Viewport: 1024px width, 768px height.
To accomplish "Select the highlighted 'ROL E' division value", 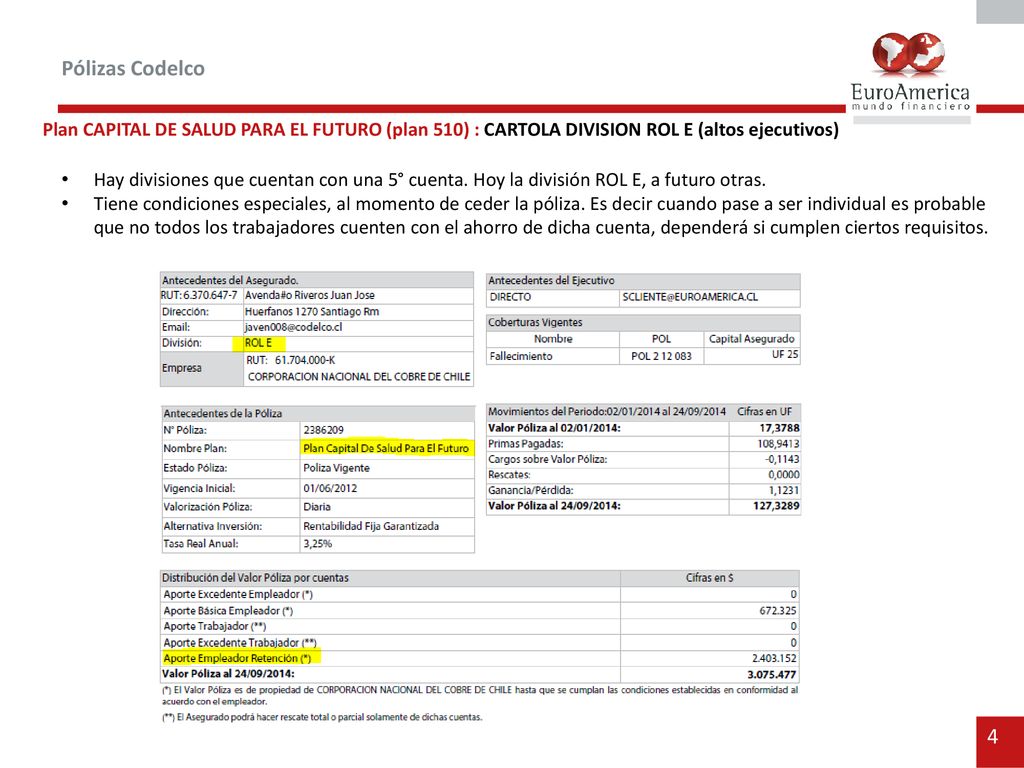I will point(259,343).
